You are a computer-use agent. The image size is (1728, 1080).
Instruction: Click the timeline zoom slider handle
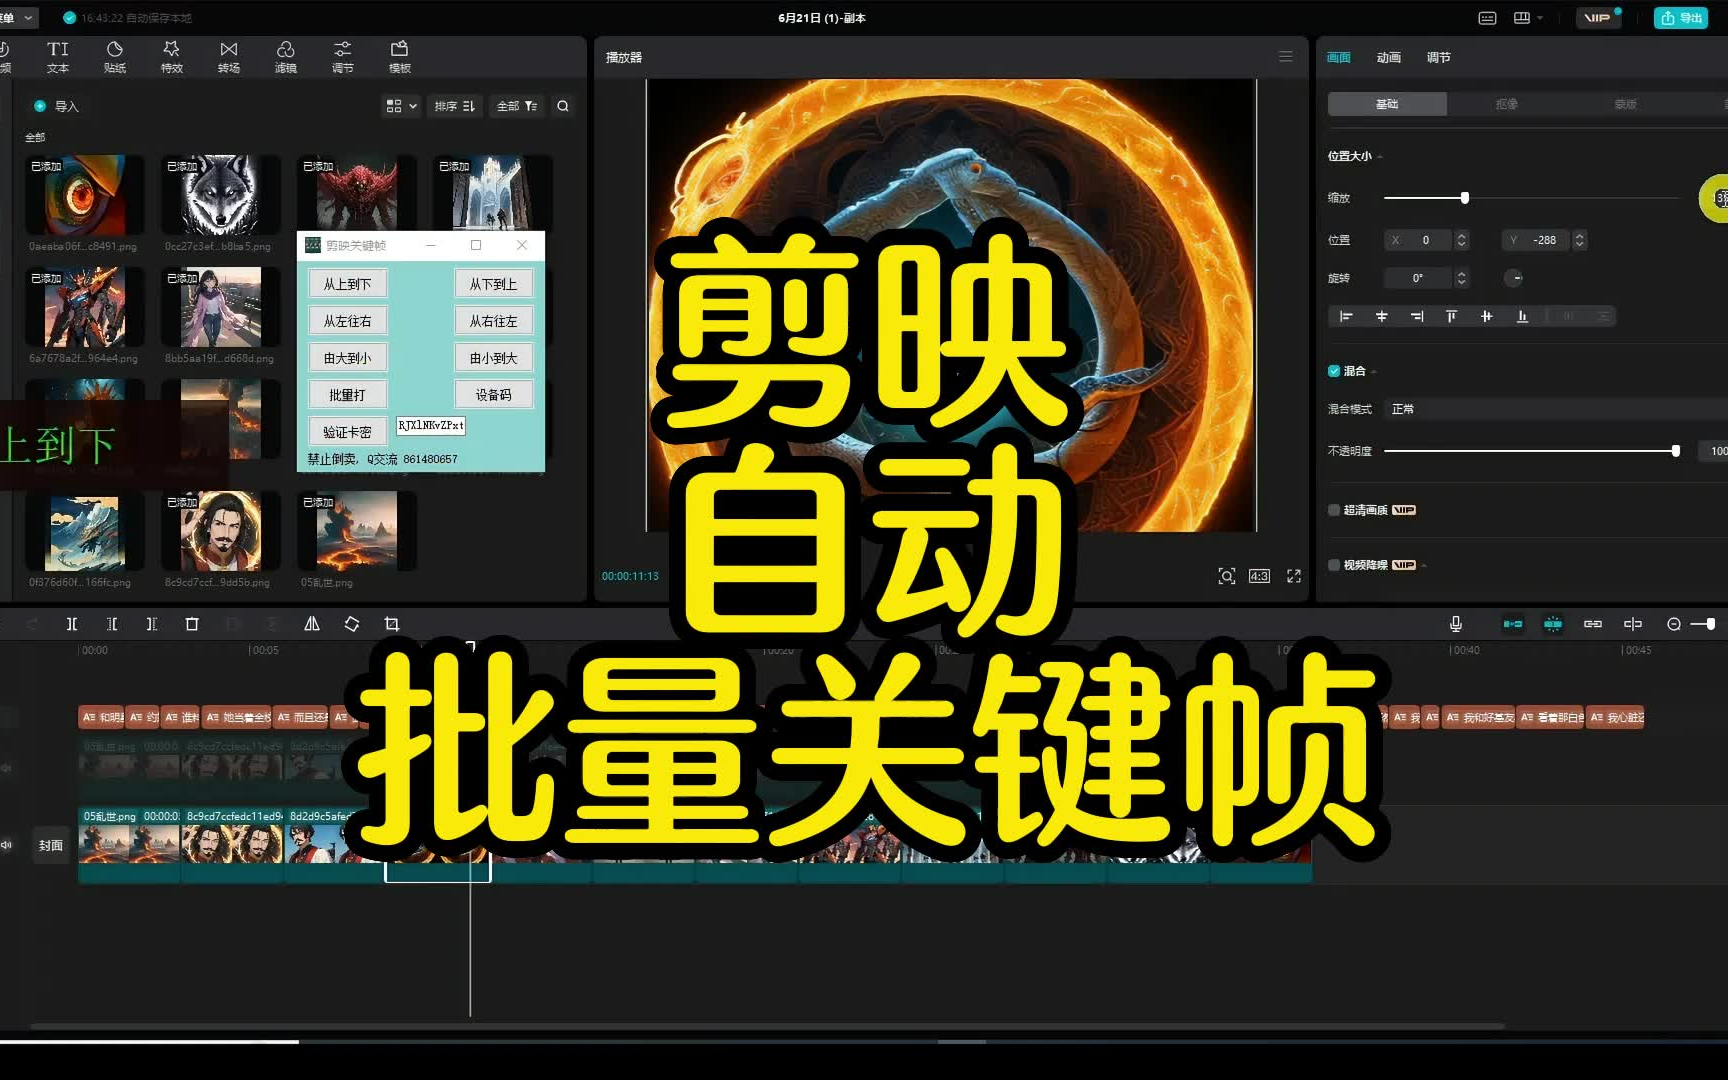1711,624
